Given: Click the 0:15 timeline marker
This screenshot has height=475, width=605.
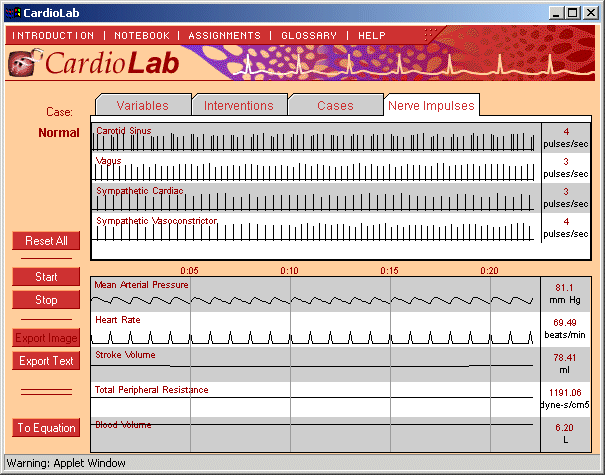Looking at the screenshot, I should (389, 270).
